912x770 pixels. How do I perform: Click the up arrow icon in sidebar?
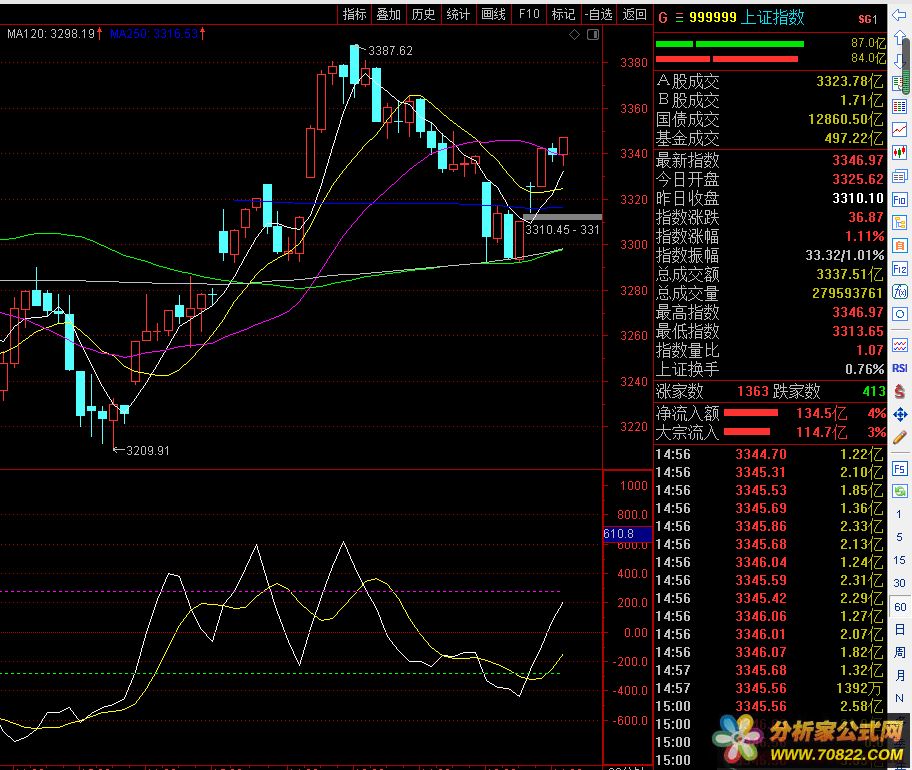point(899,38)
